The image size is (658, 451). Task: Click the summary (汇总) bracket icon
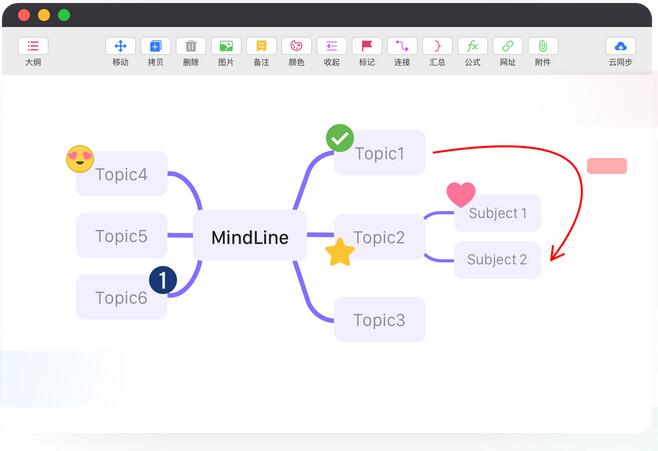pos(437,46)
